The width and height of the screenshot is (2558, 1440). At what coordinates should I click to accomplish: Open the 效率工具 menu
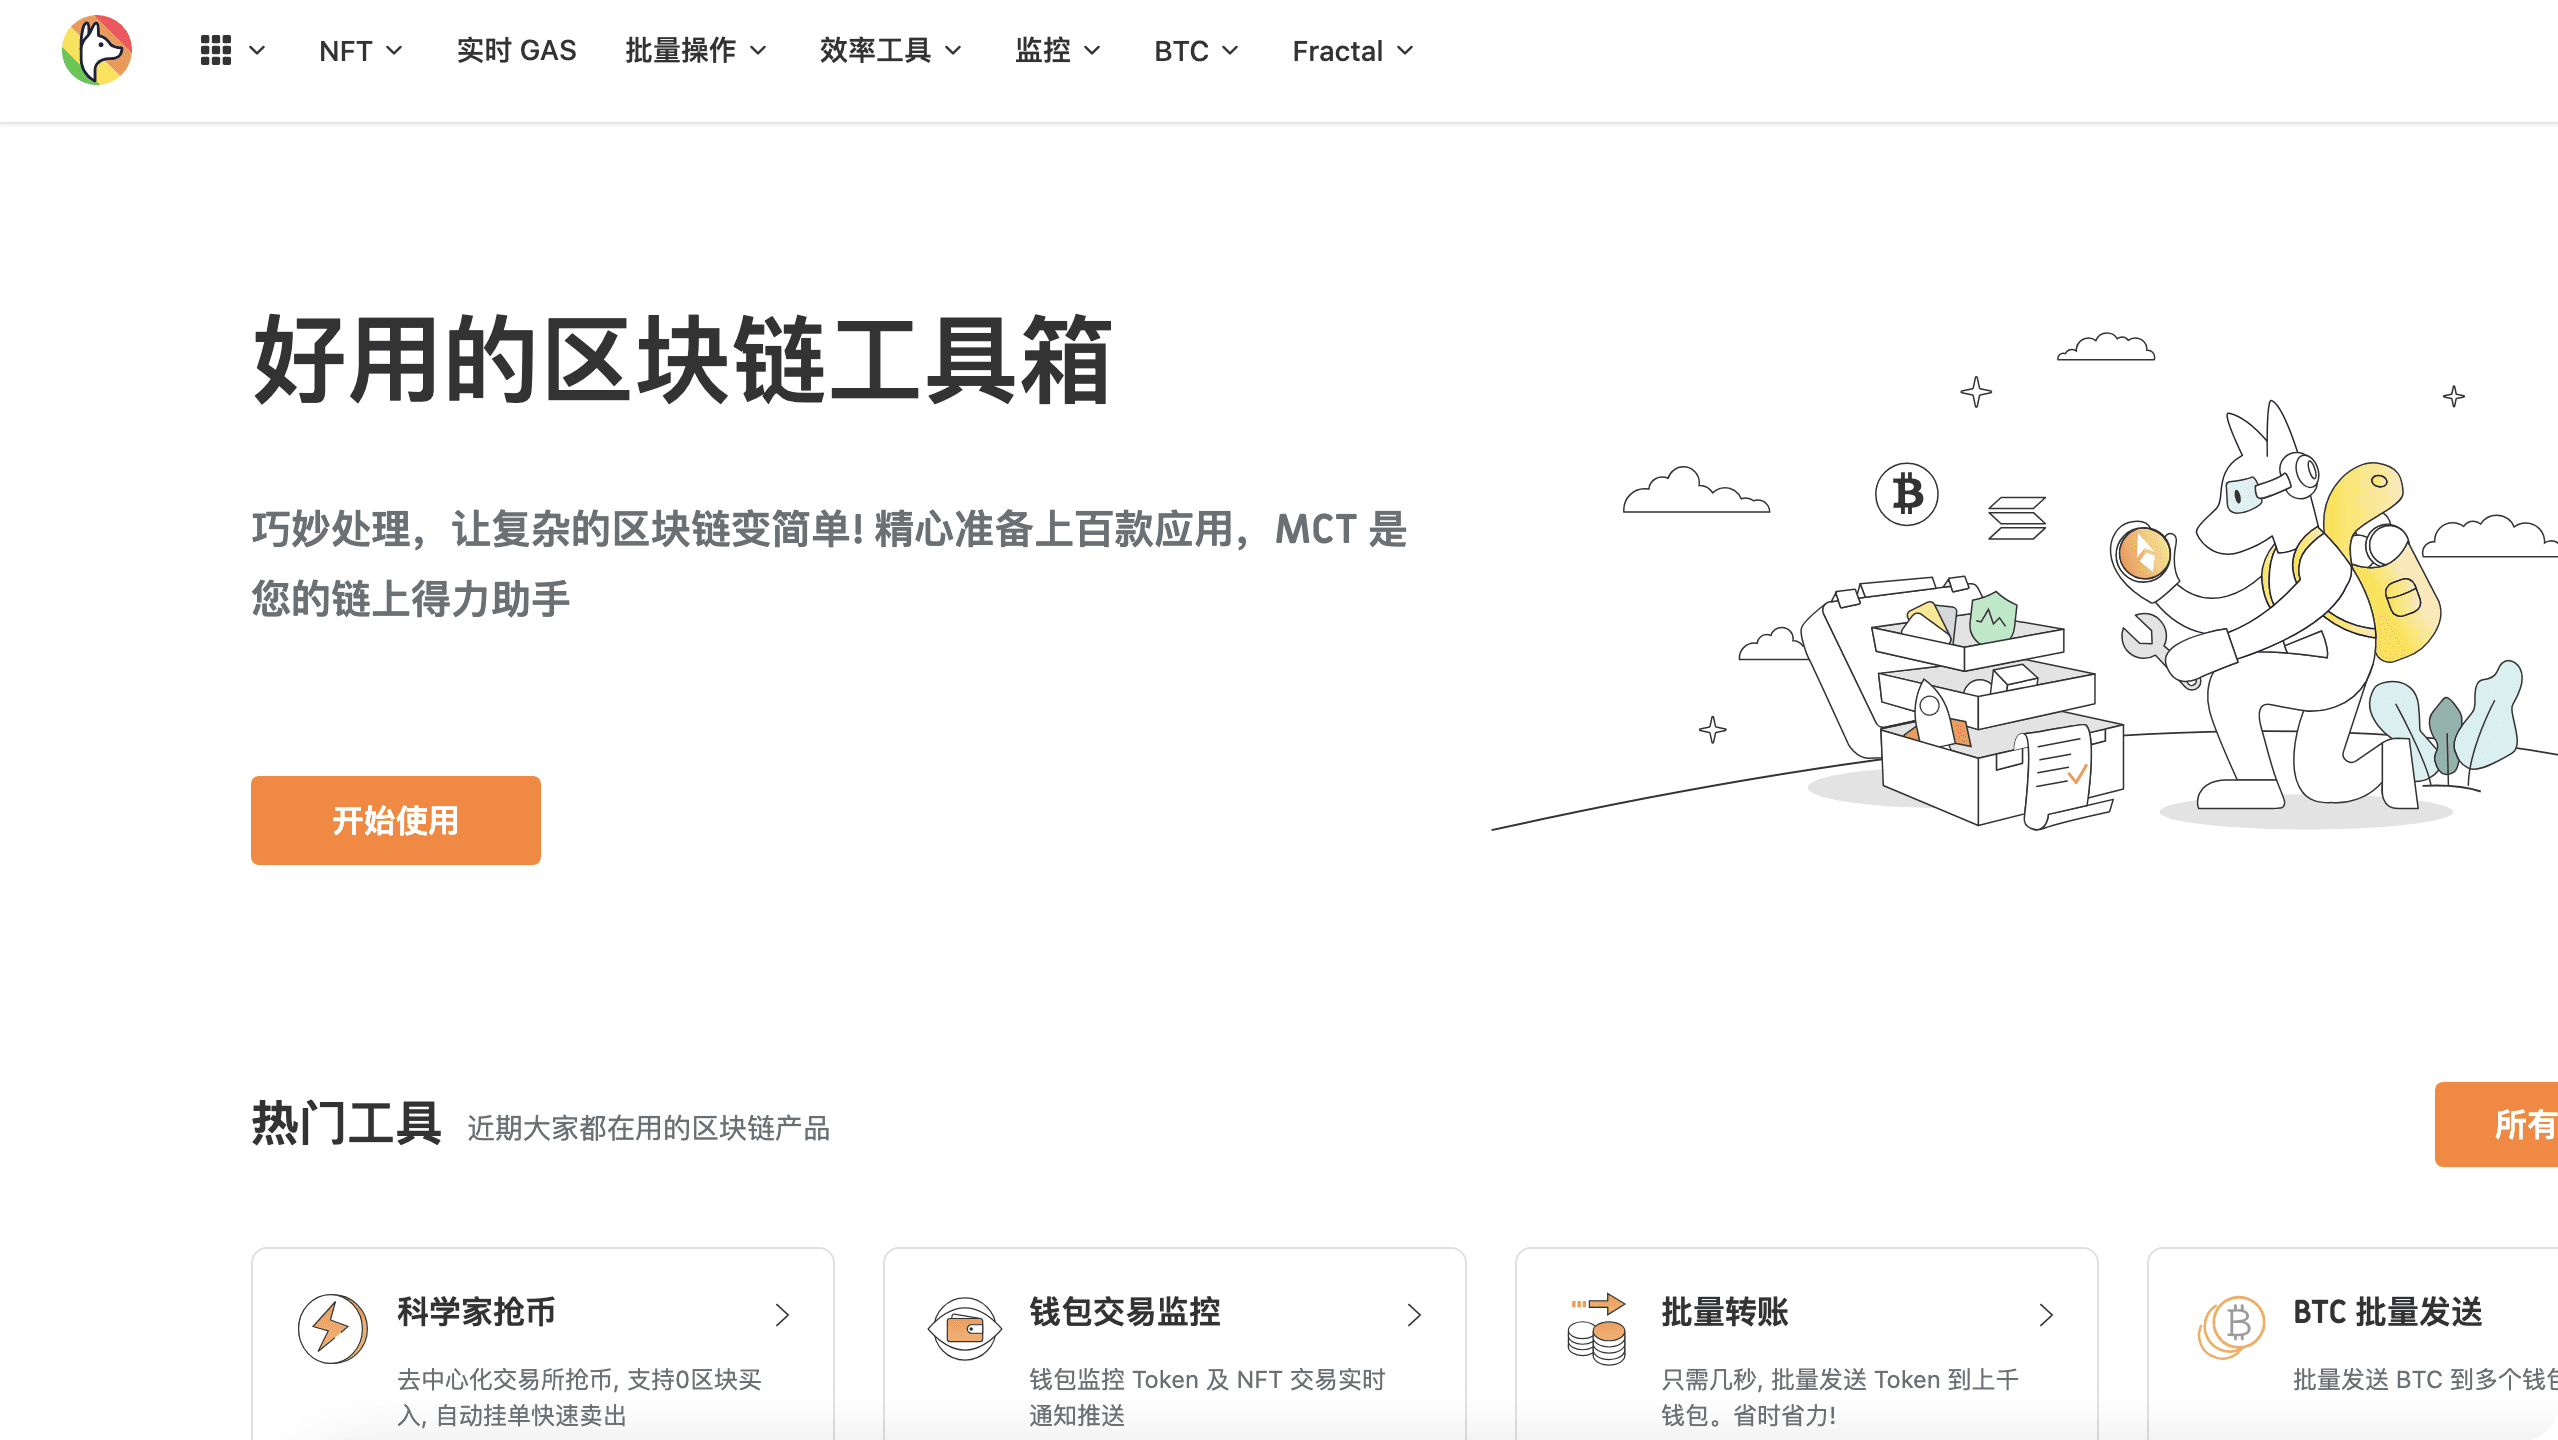point(875,51)
